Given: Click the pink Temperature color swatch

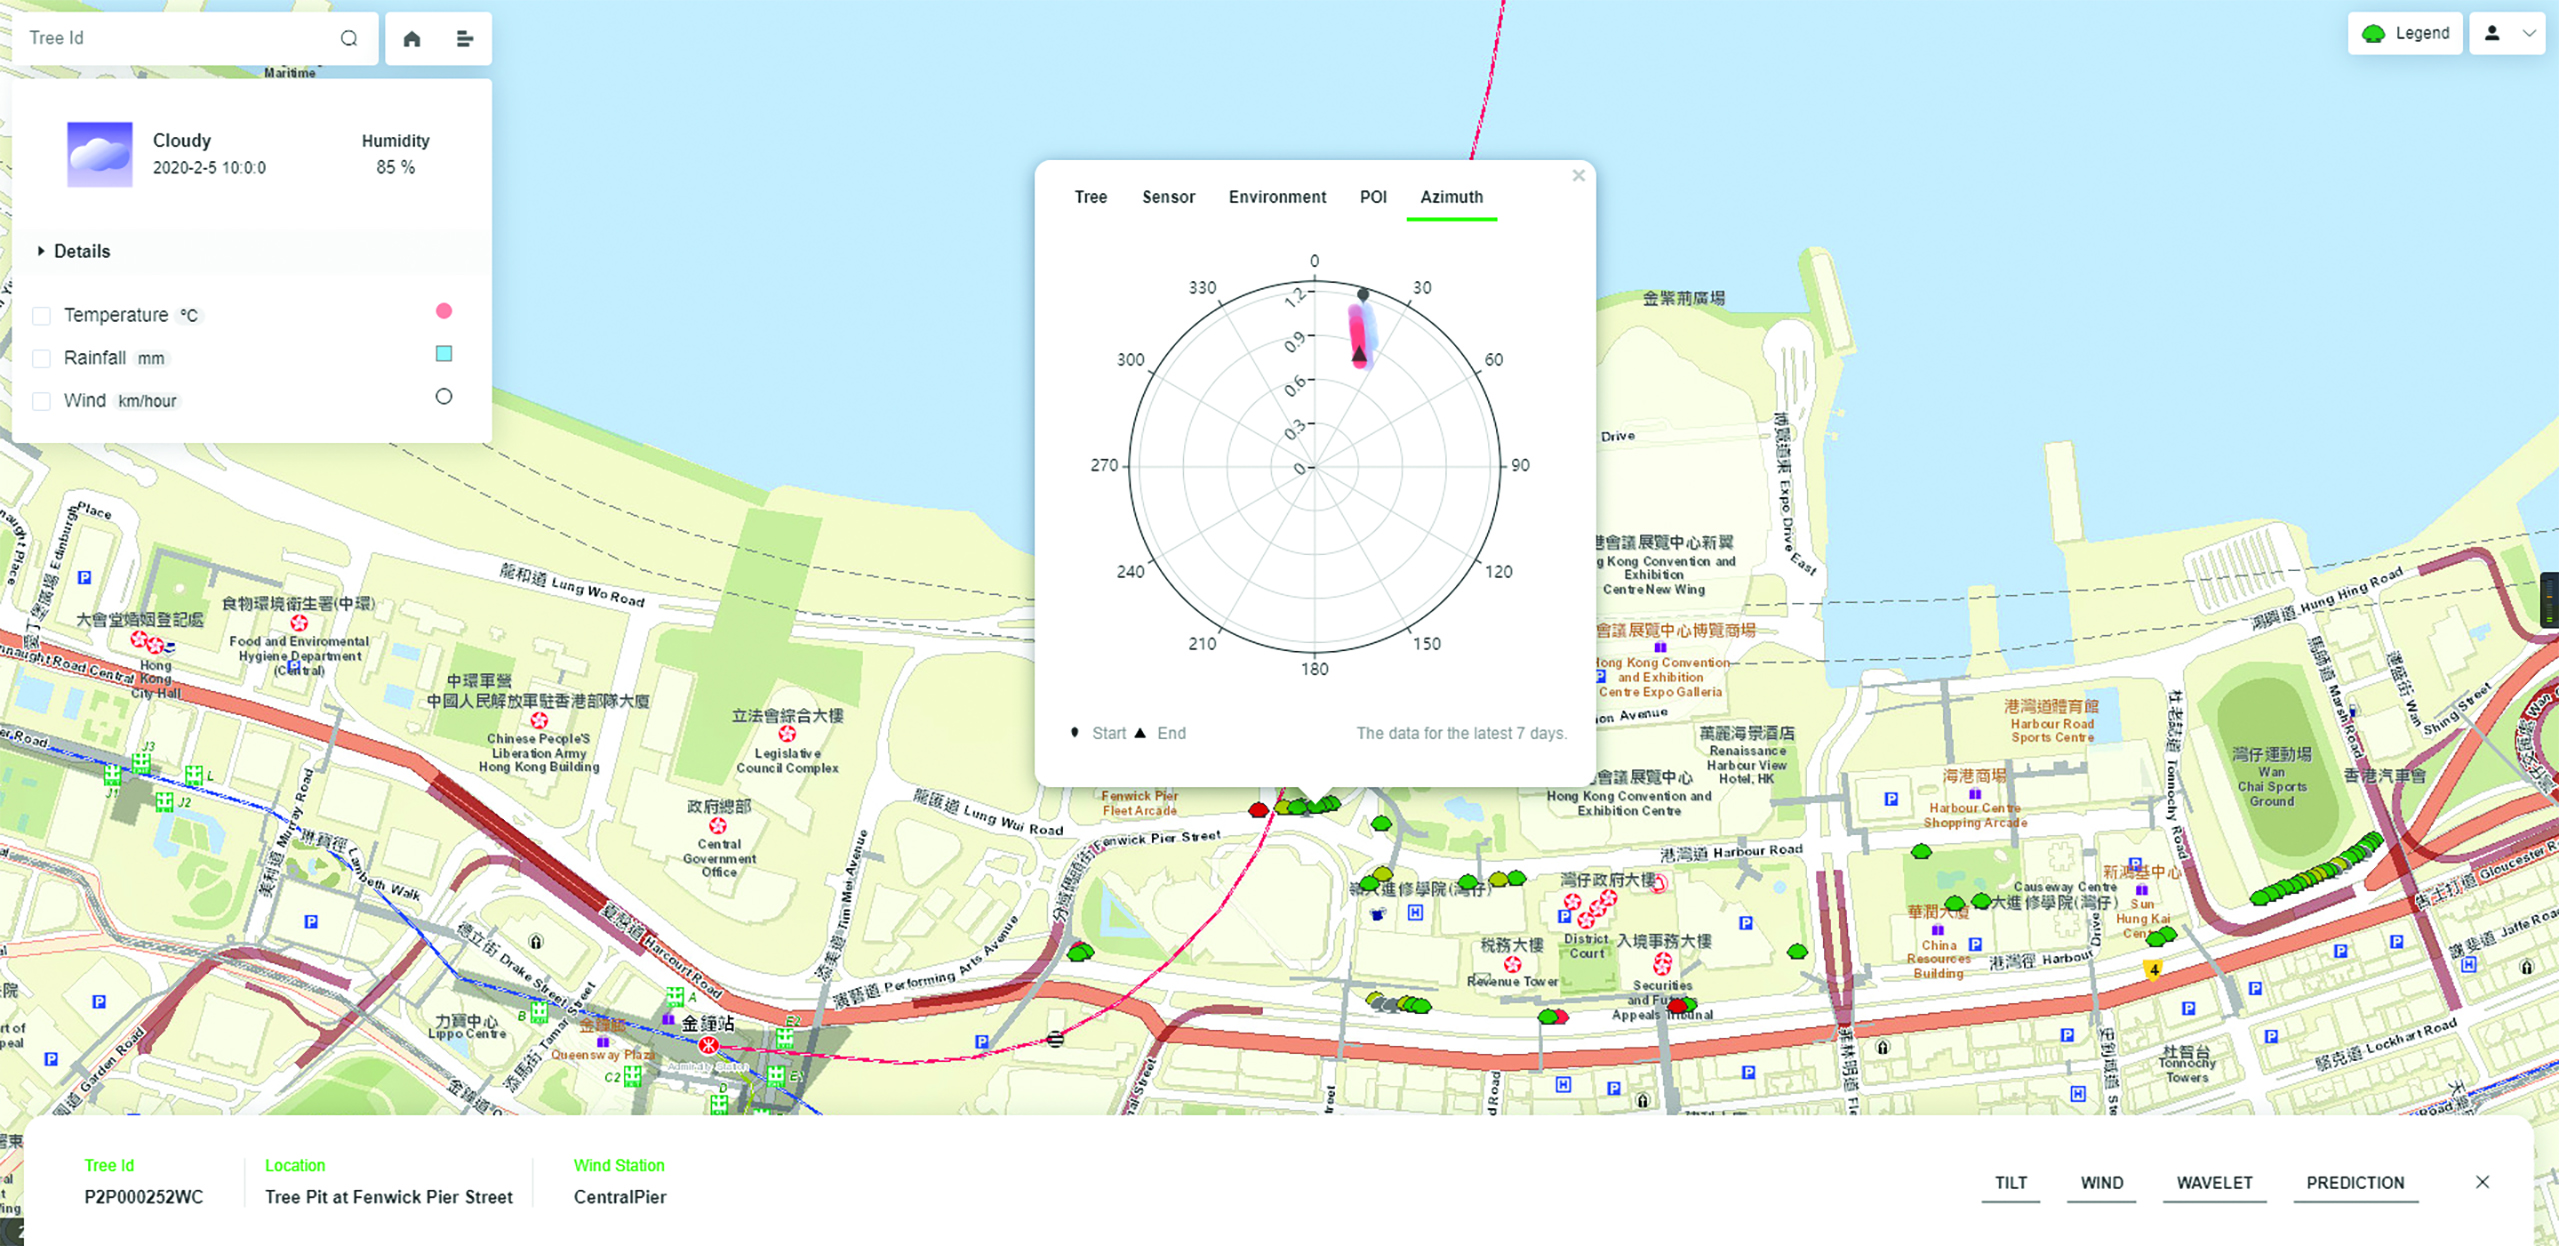Looking at the screenshot, I should coord(444,311).
